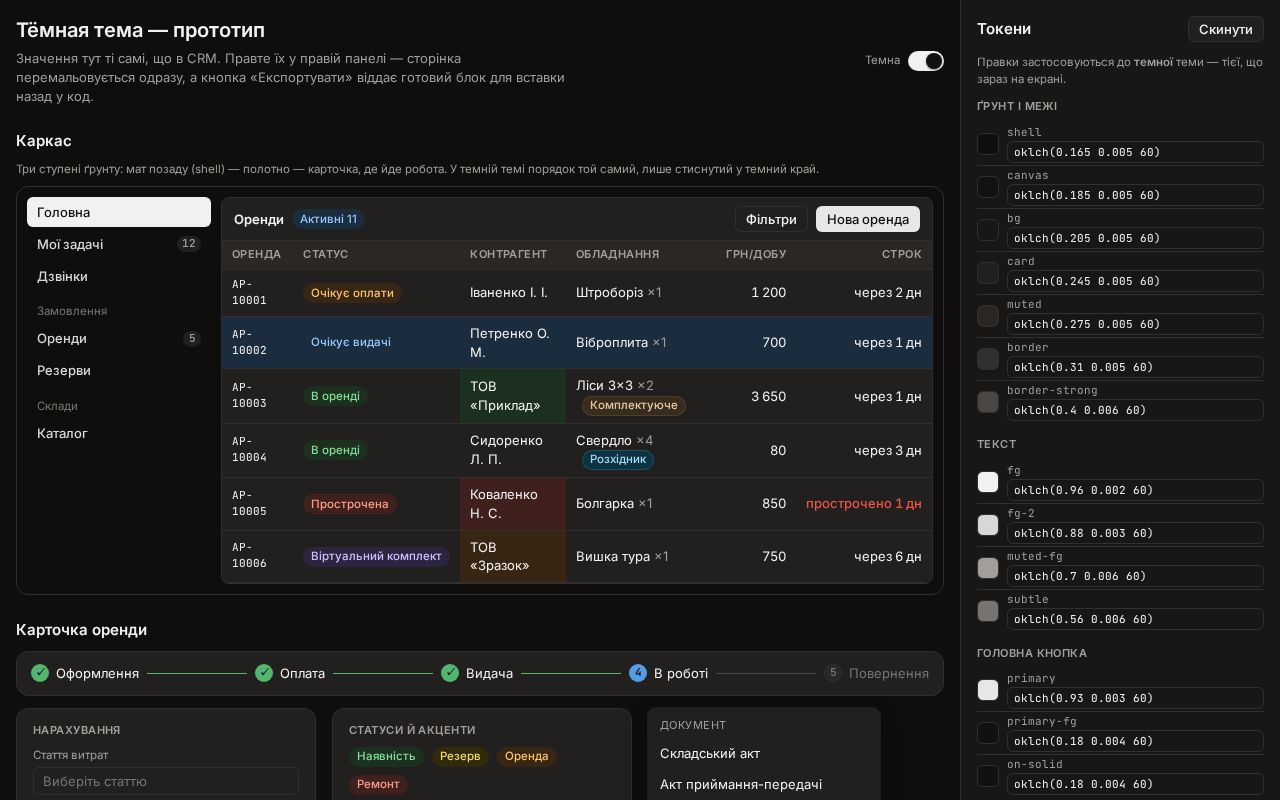
Task: Open Каталог in the sidebar
Action: [x=119, y=433]
